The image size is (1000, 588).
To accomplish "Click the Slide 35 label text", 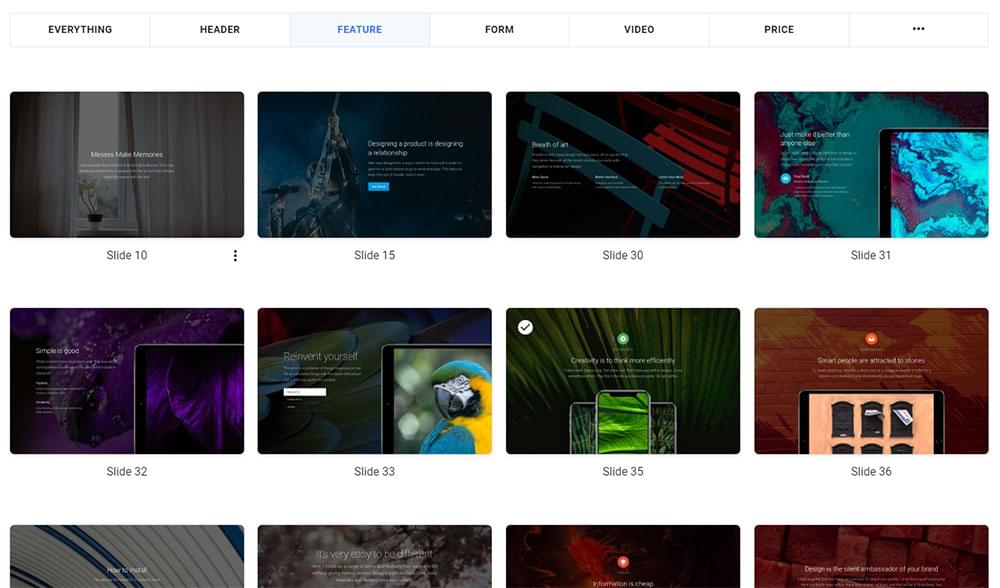I will (623, 472).
